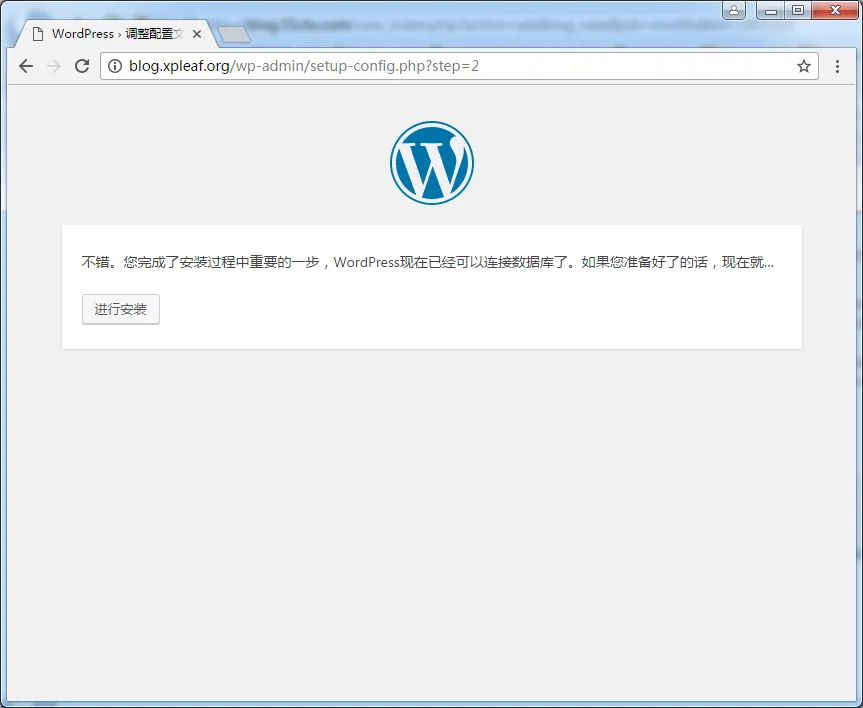
Task: Open the Chrome user profile button
Action: 734,10
